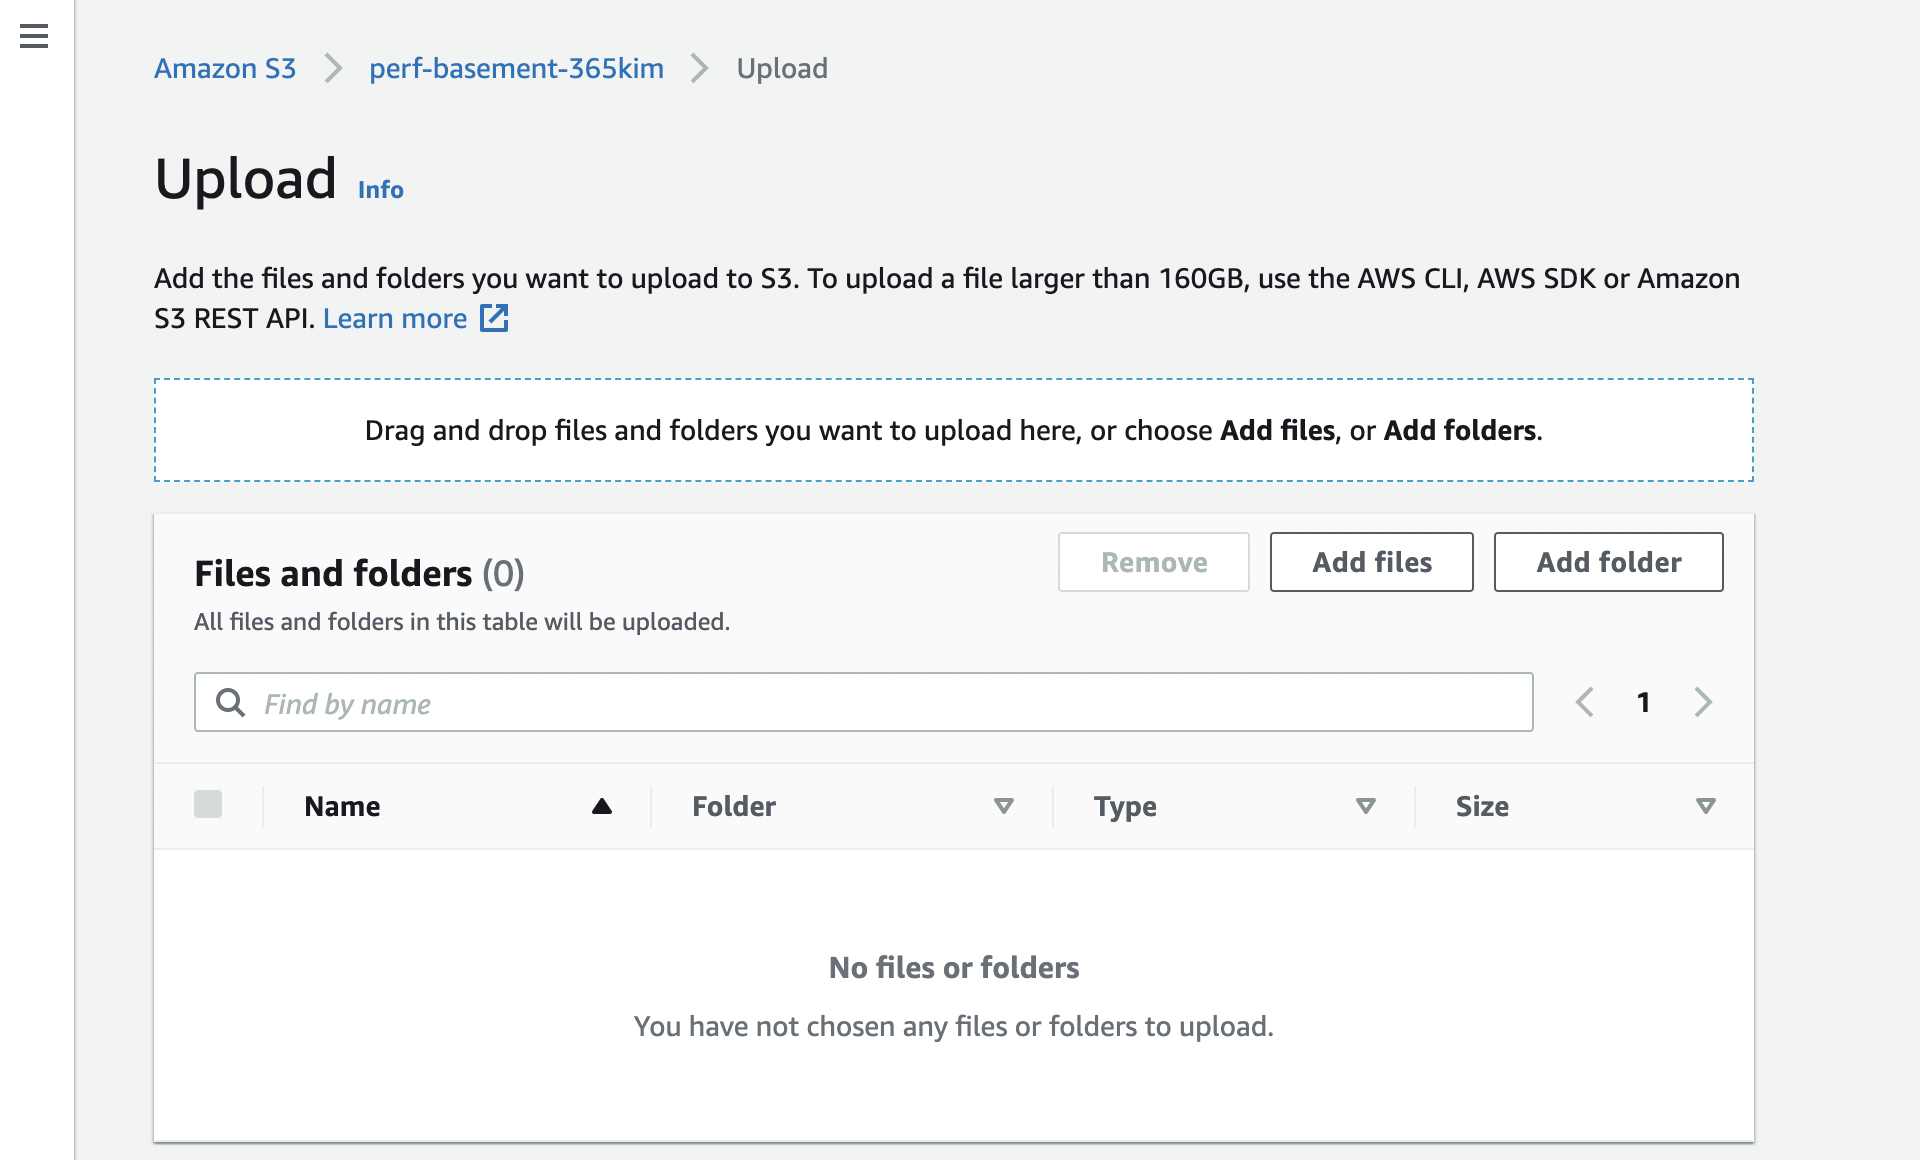Focus the Find by name search field

tap(880, 703)
